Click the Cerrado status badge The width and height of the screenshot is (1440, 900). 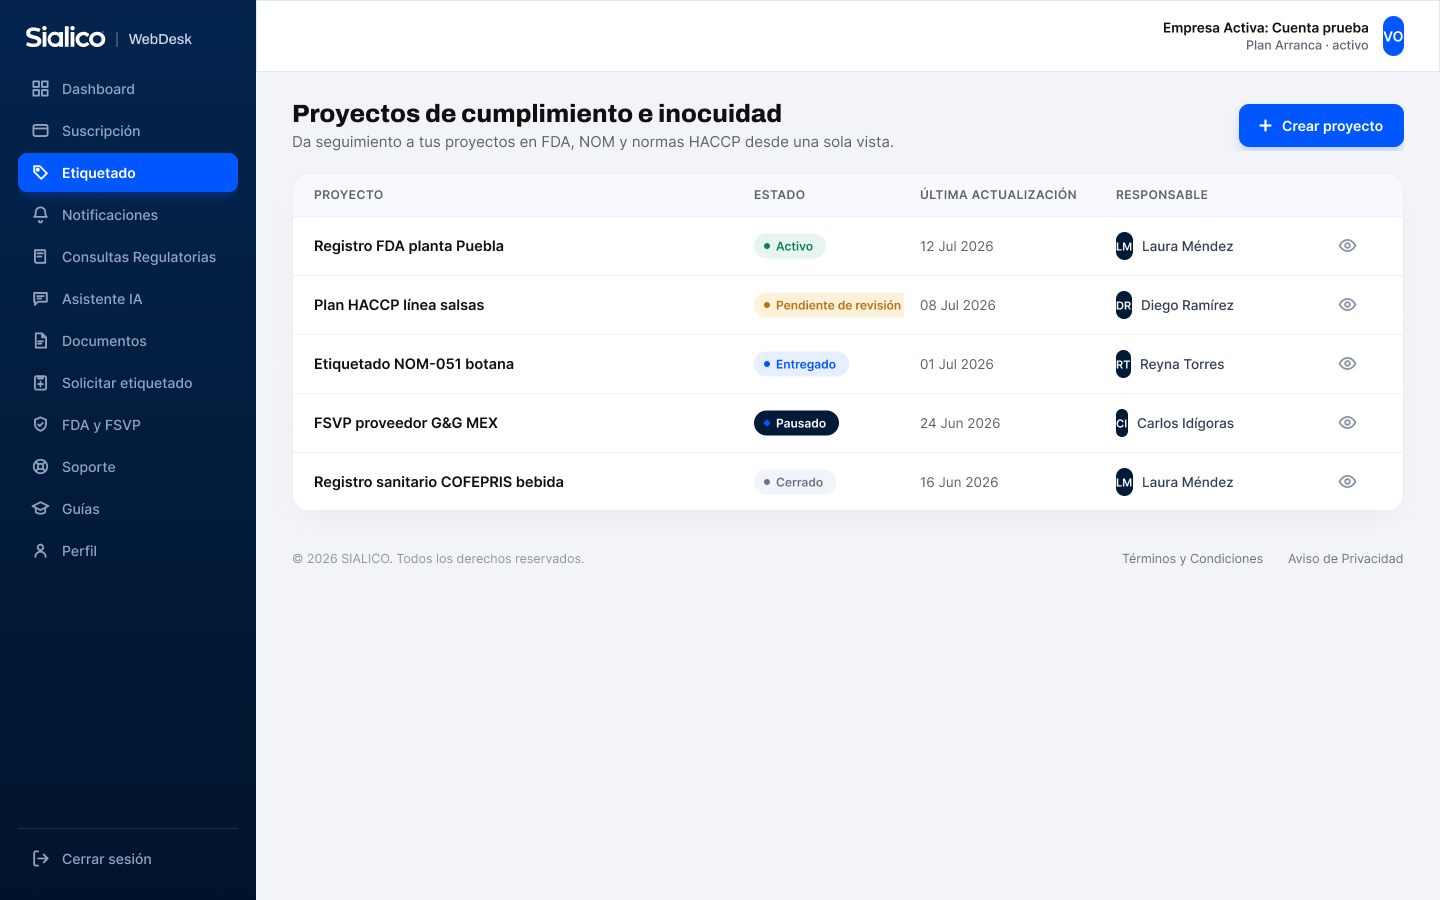(x=794, y=482)
